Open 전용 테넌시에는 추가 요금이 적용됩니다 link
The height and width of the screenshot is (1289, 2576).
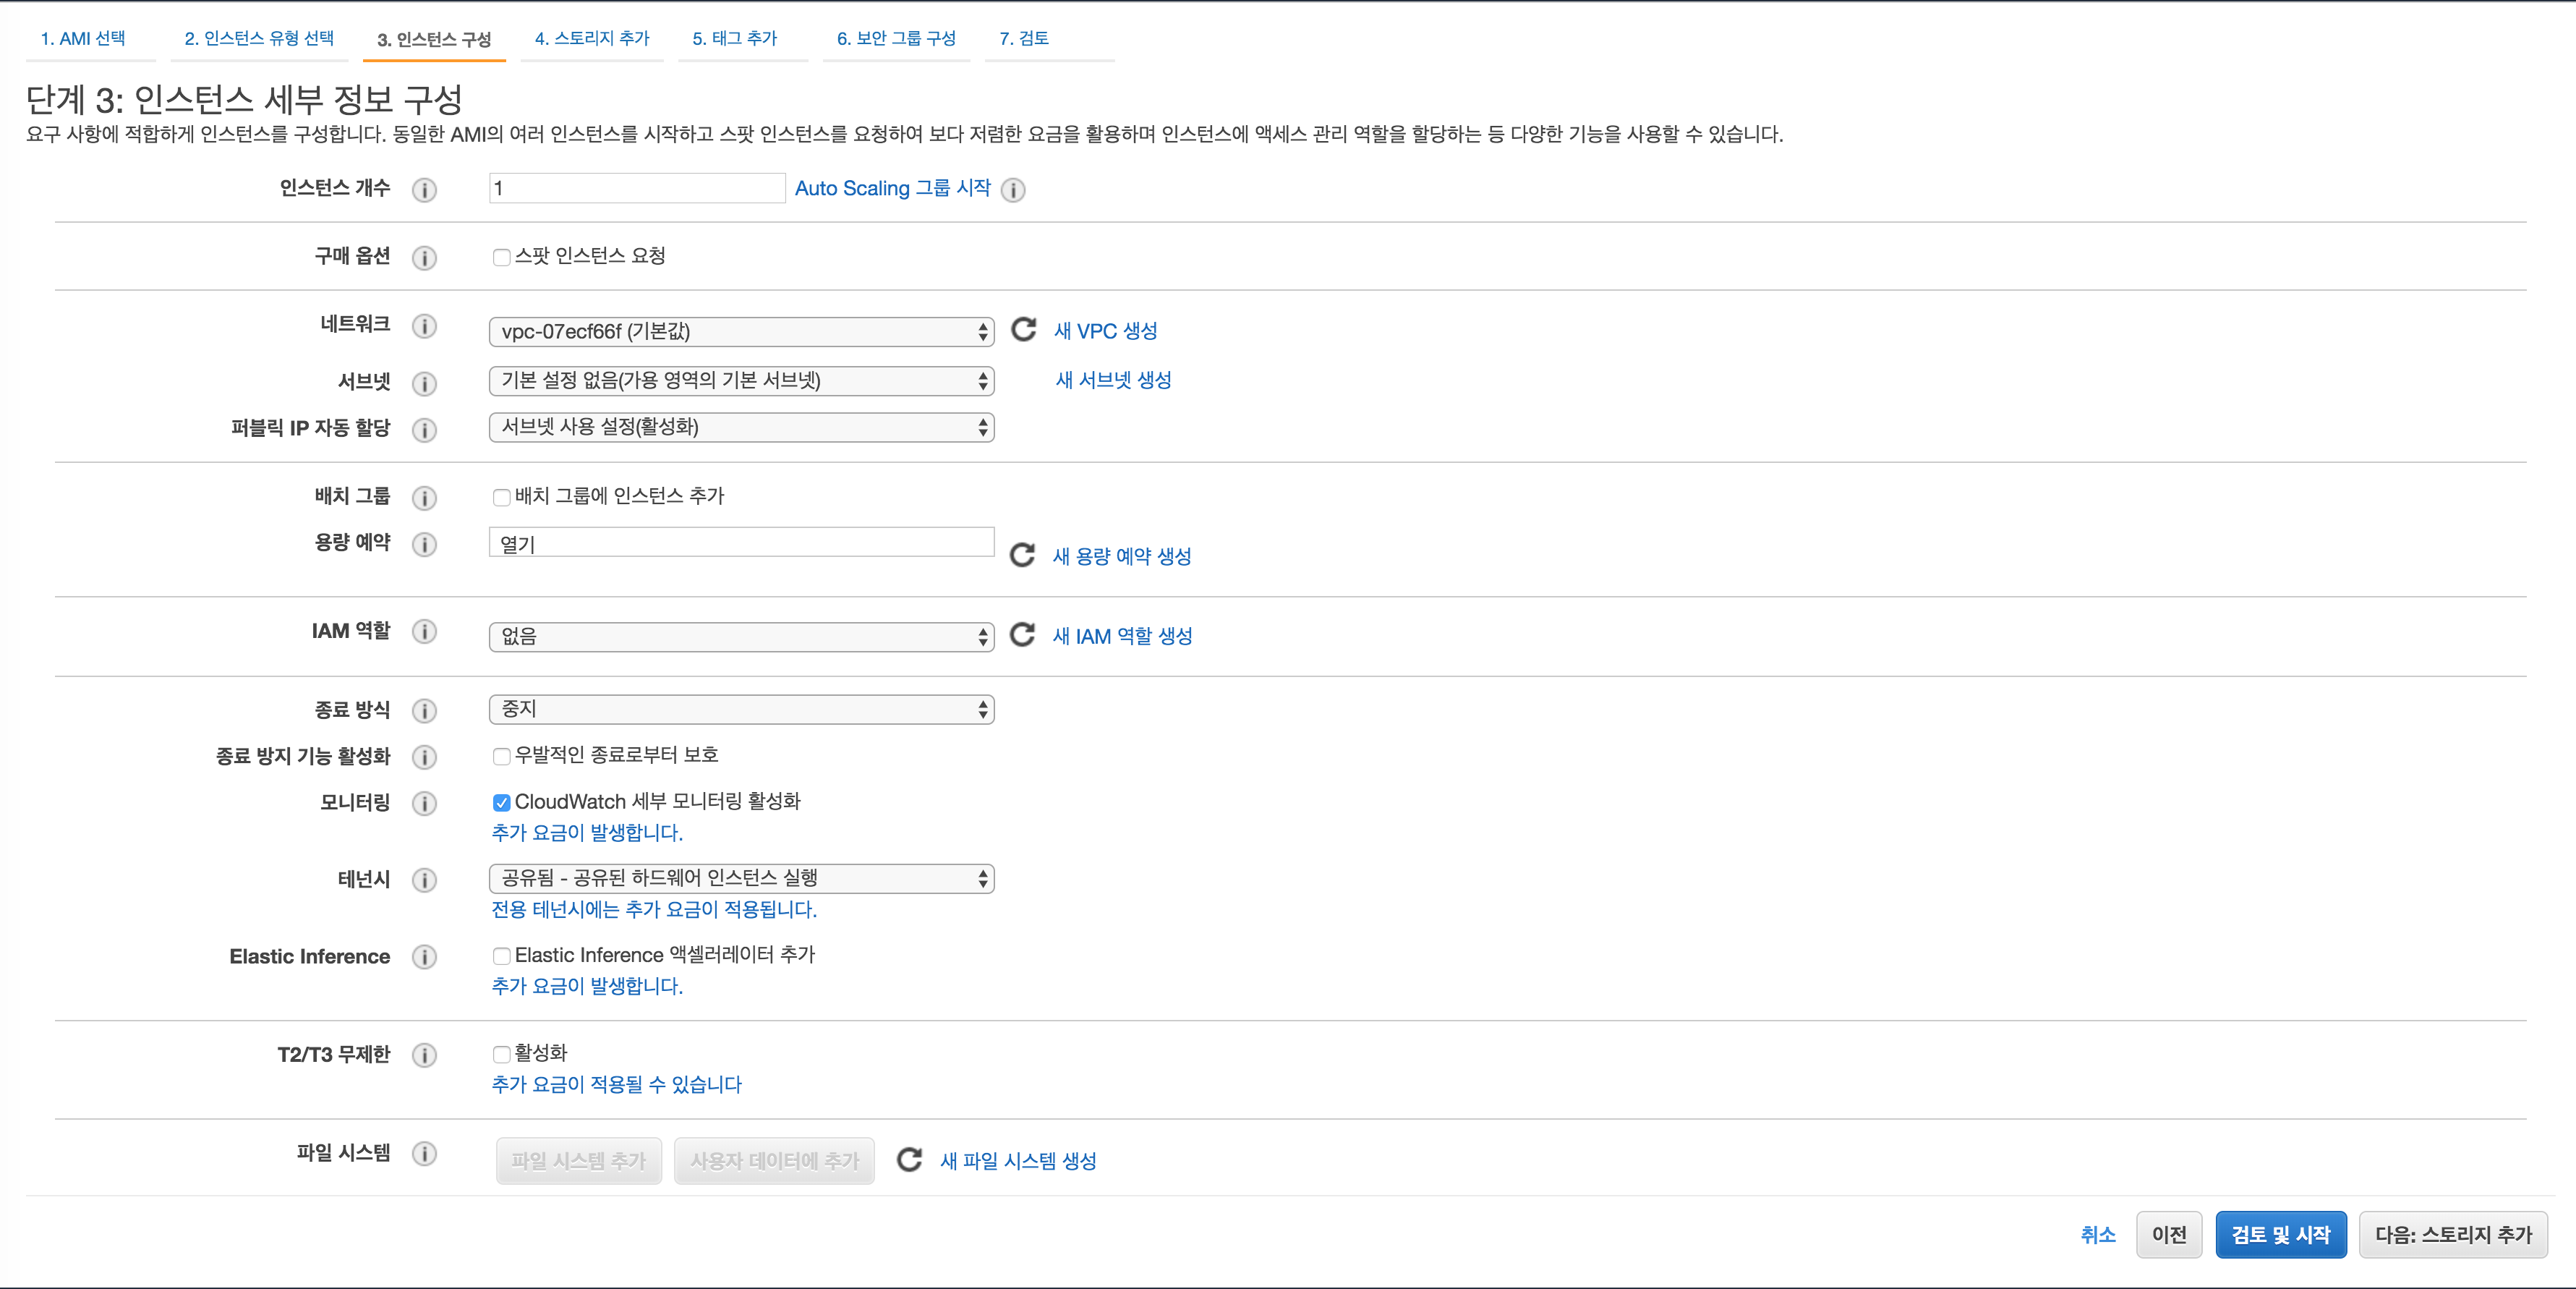(x=654, y=909)
